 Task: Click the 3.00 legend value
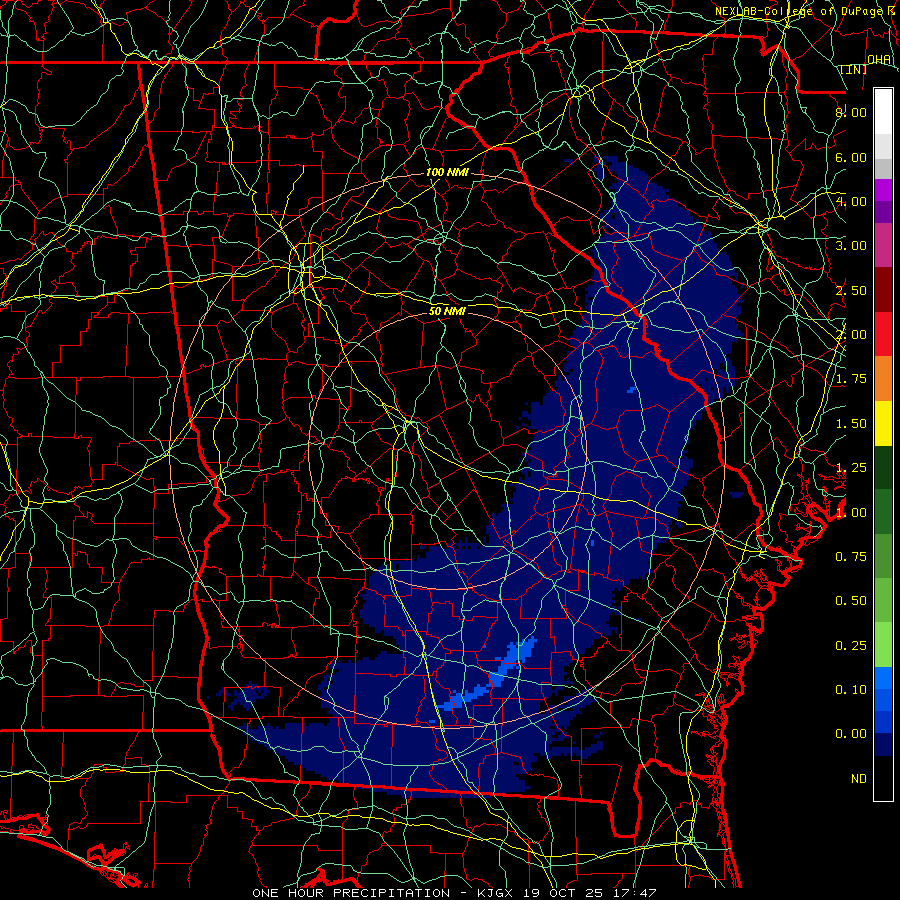click(851, 246)
